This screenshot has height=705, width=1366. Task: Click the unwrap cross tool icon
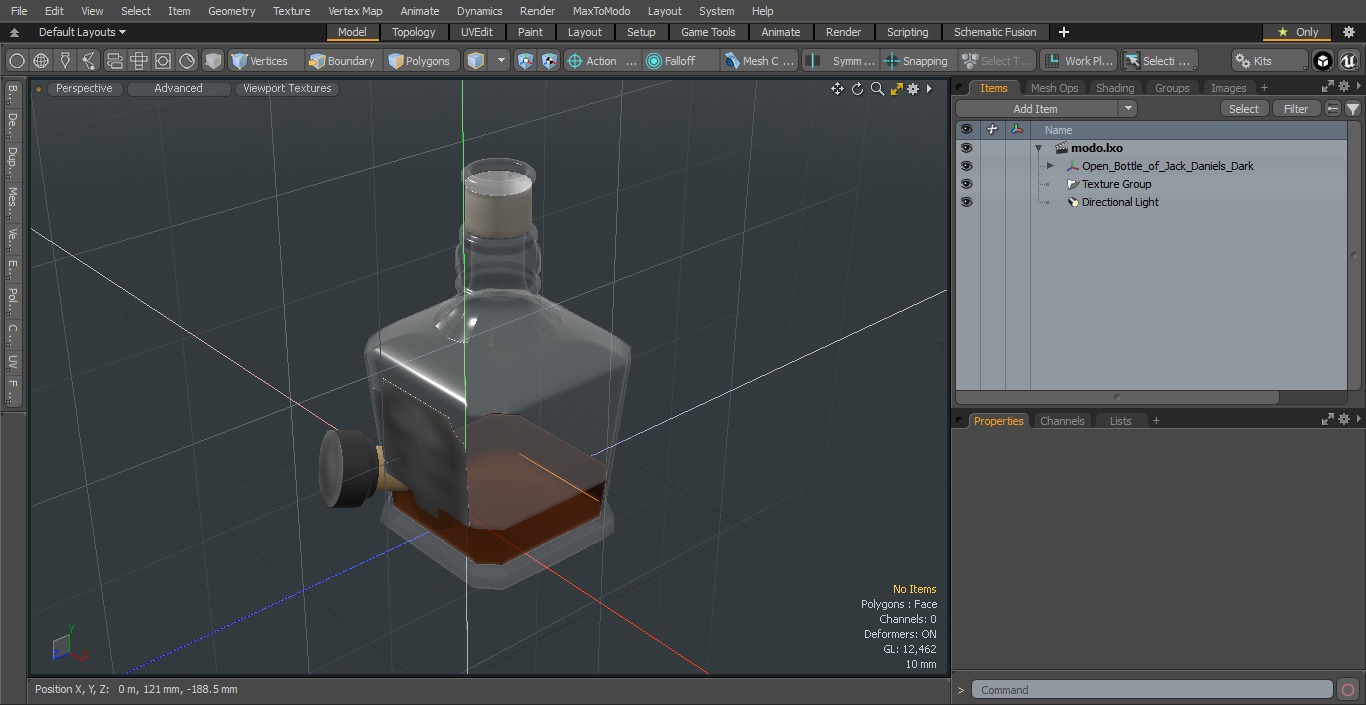(139, 61)
